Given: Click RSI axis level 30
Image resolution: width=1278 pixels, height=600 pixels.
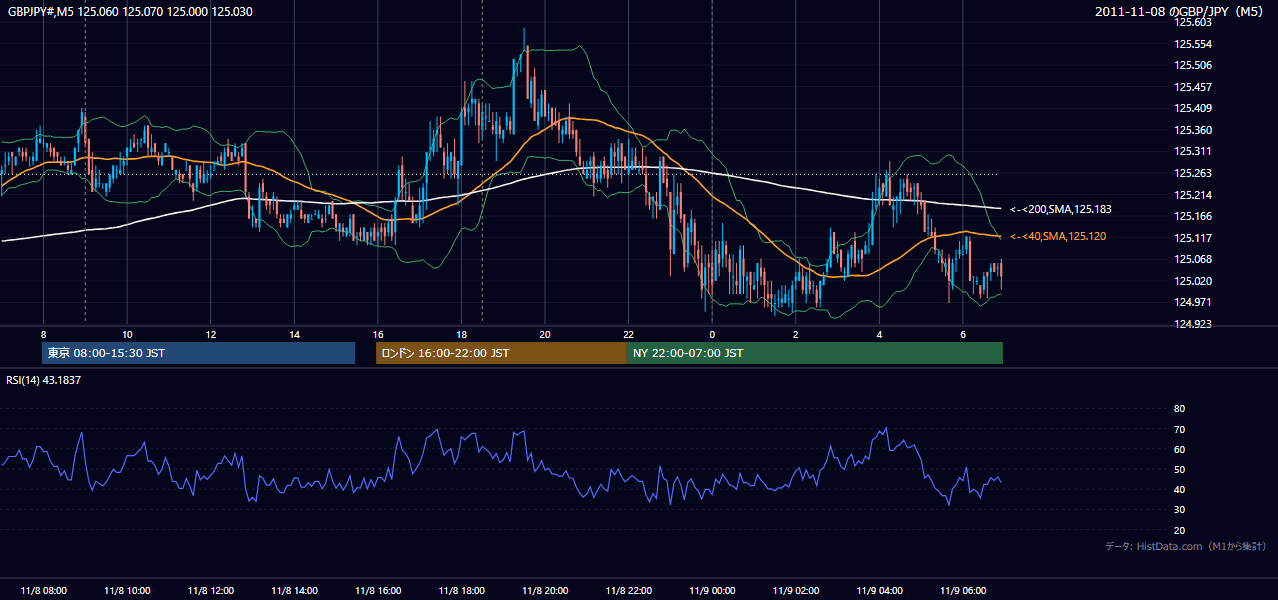Looking at the screenshot, I should point(1179,511).
